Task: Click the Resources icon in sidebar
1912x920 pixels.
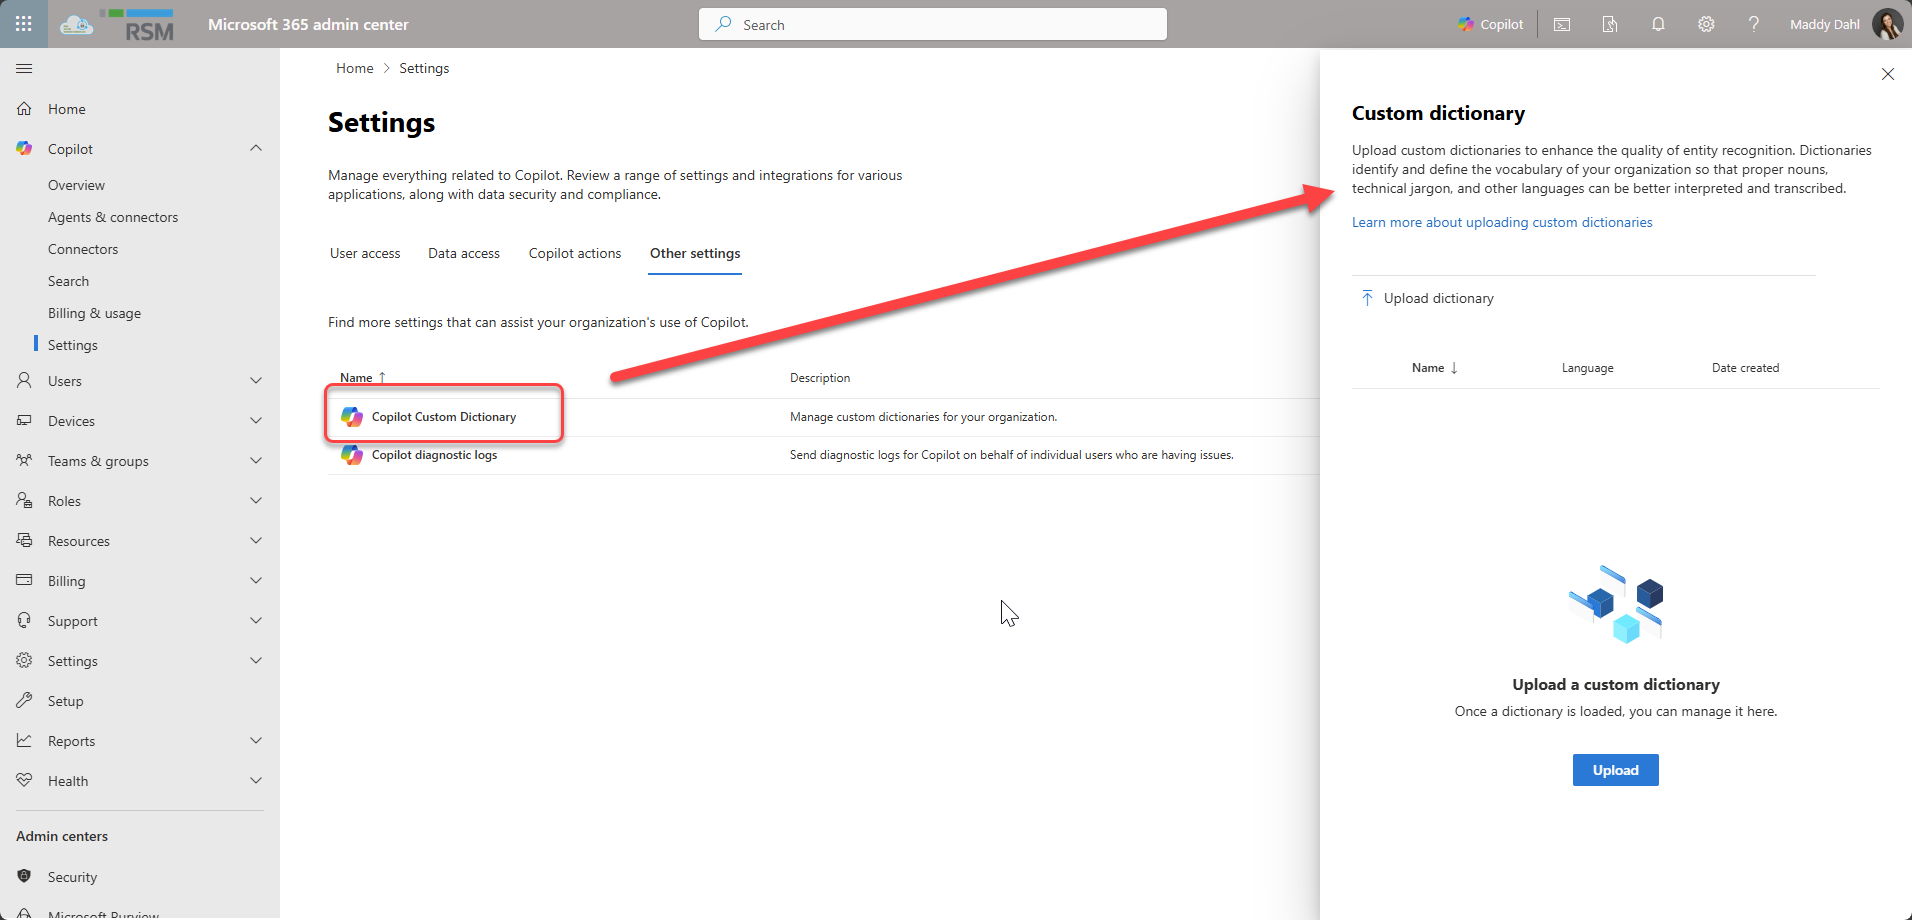Action: coord(24,541)
